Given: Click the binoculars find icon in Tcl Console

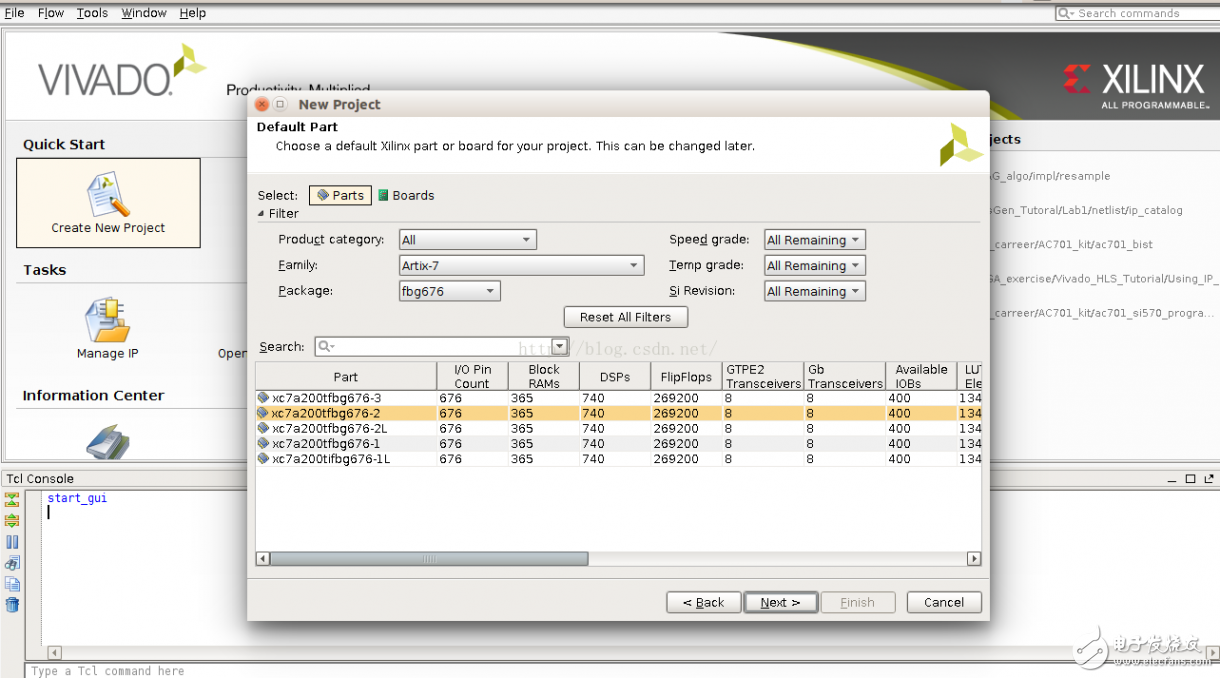Looking at the screenshot, I should [x=12, y=563].
